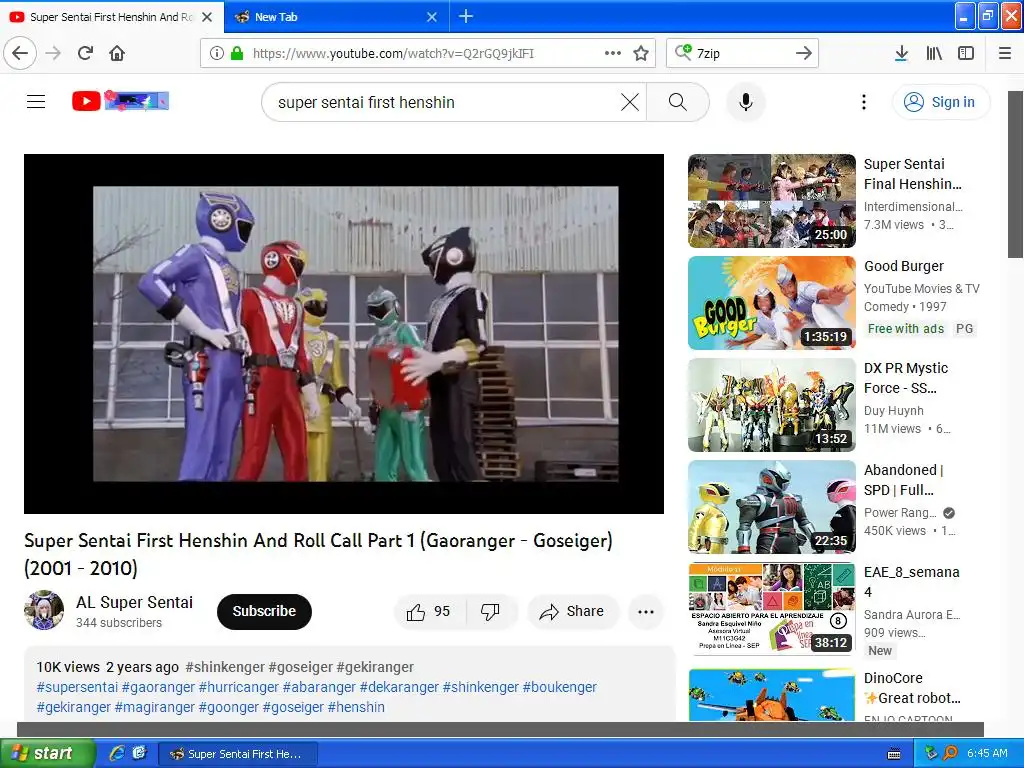
Task: Close the New Tab tab
Action: click(x=432, y=17)
